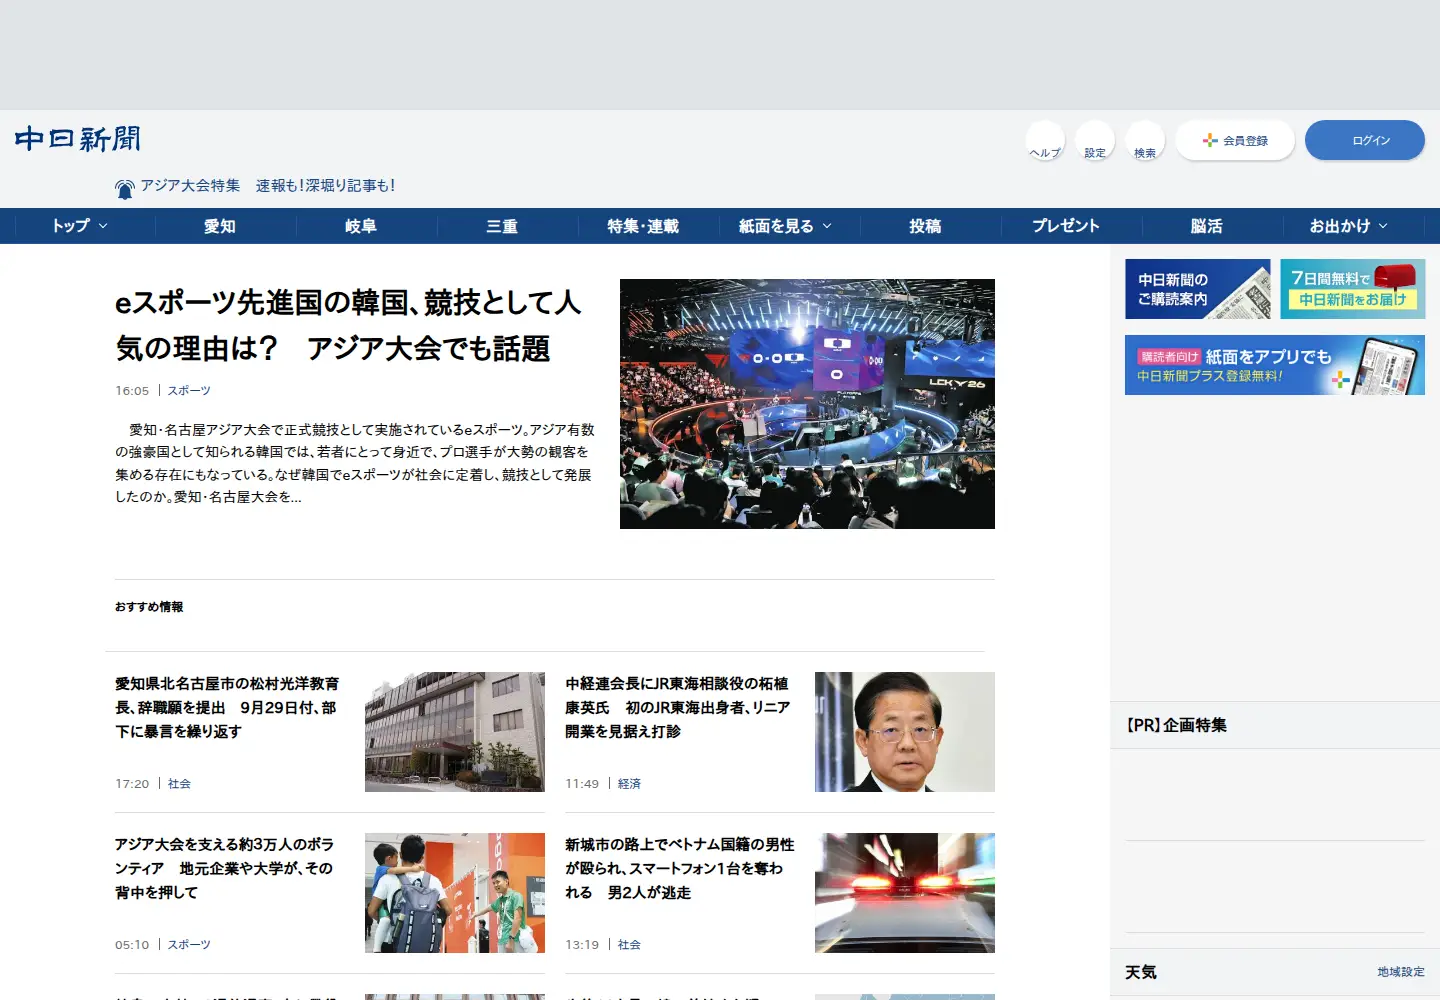Click the おすすめ情報 label

tap(149, 607)
